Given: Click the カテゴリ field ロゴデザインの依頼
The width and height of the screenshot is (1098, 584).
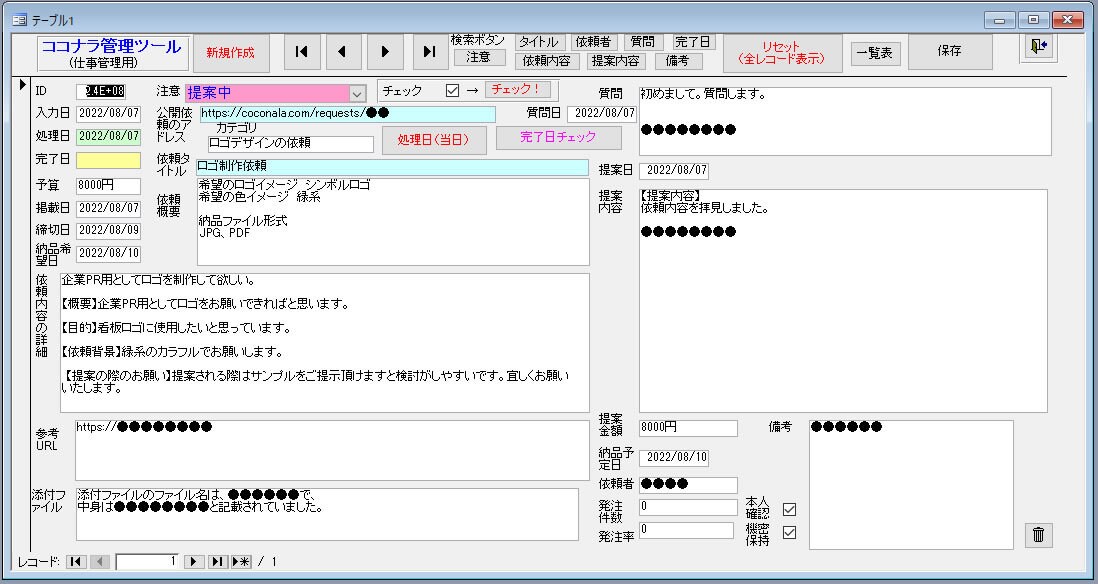Looking at the screenshot, I should [291, 144].
